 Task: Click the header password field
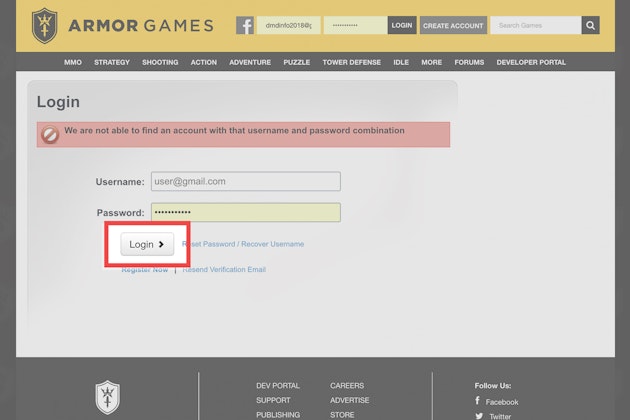(355, 25)
